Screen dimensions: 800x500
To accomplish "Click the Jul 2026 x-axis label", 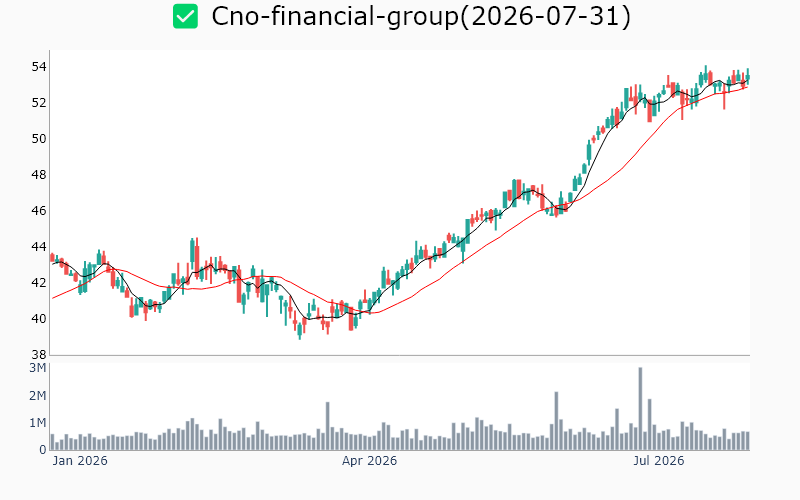I will click(x=659, y=461).
